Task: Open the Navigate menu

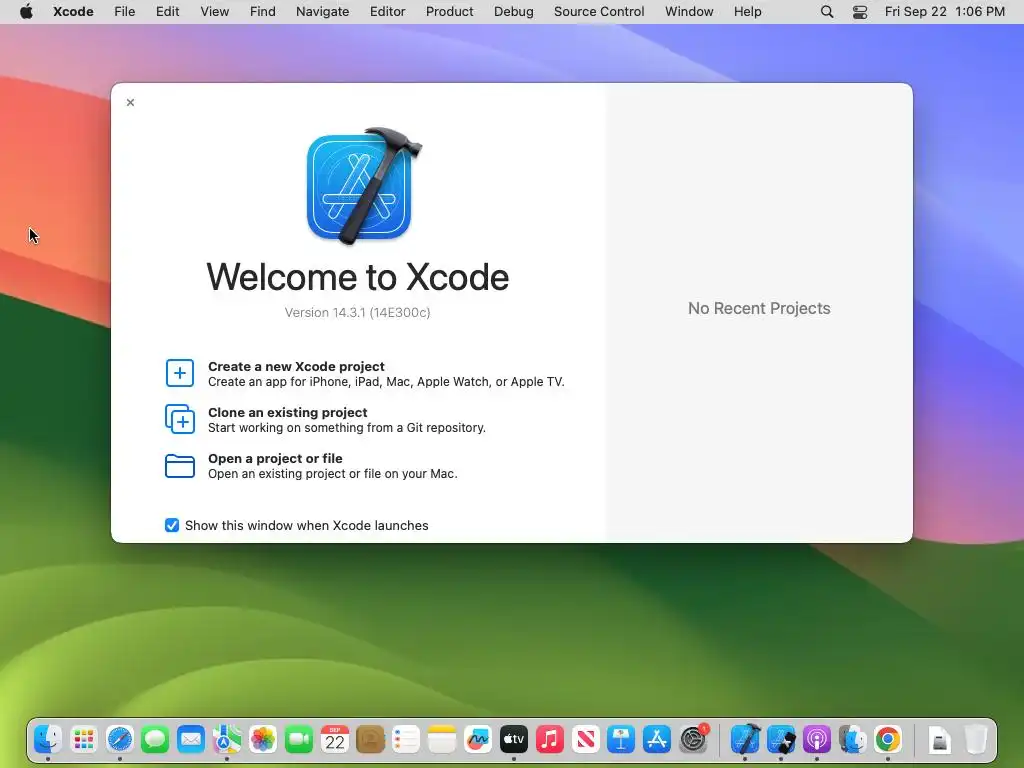Action: 322,12
